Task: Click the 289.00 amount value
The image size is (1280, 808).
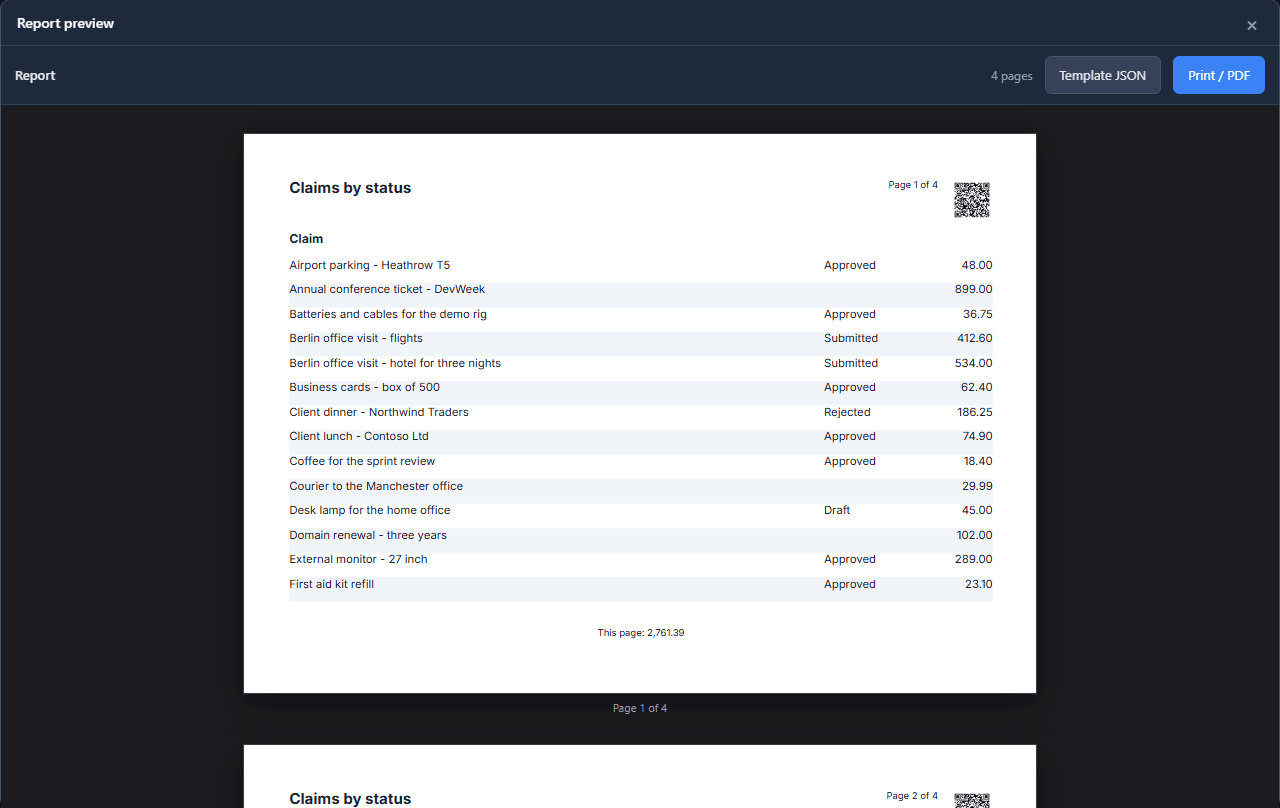Action: 974,559
